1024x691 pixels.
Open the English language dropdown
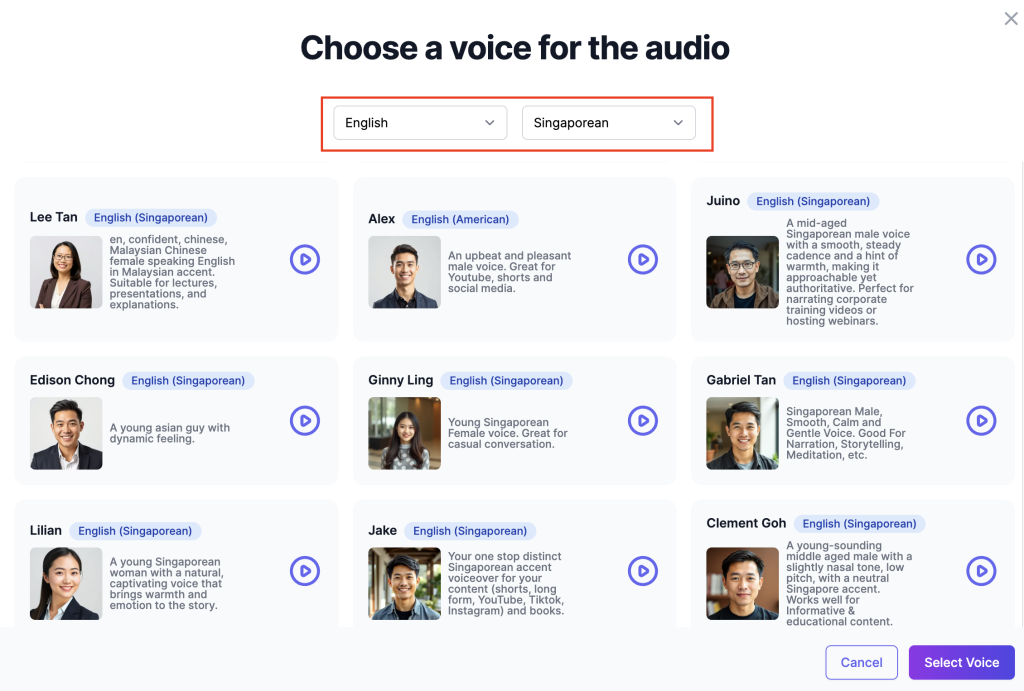(420, 123)
